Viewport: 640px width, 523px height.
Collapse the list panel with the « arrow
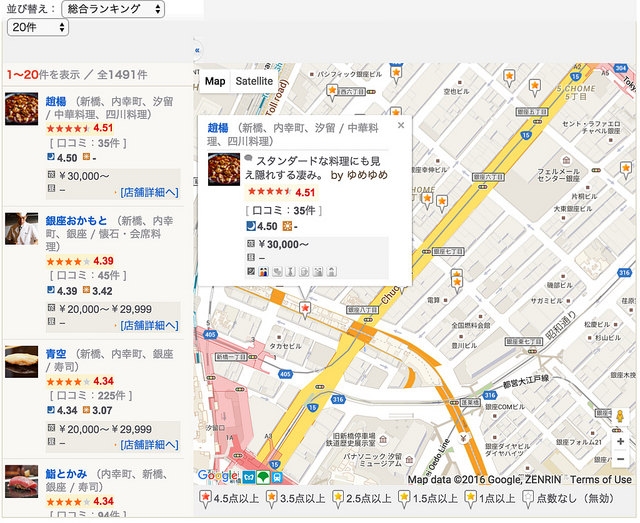point(198,50)
